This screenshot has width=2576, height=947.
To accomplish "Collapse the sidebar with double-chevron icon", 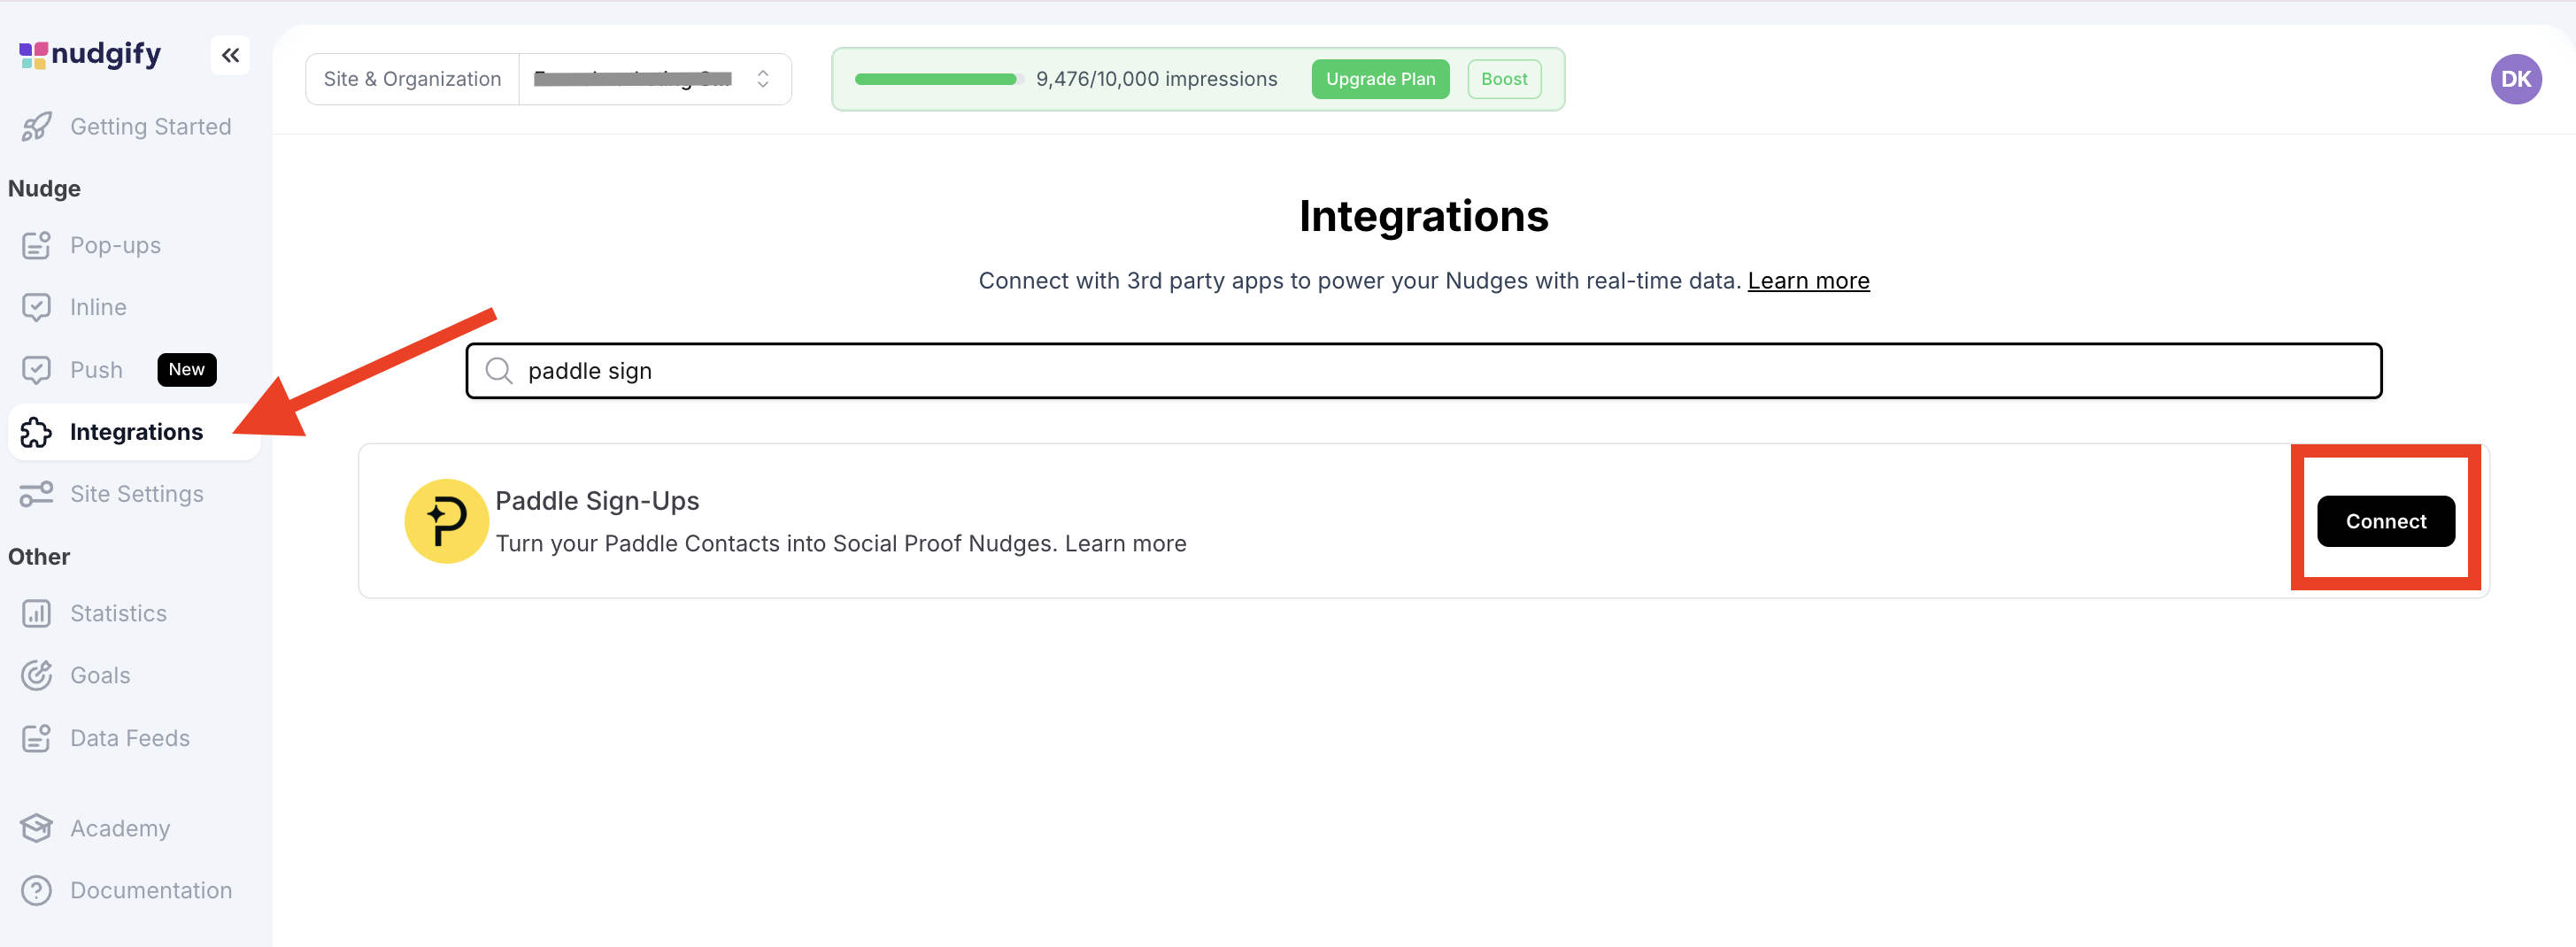I will tap(230, 55).
